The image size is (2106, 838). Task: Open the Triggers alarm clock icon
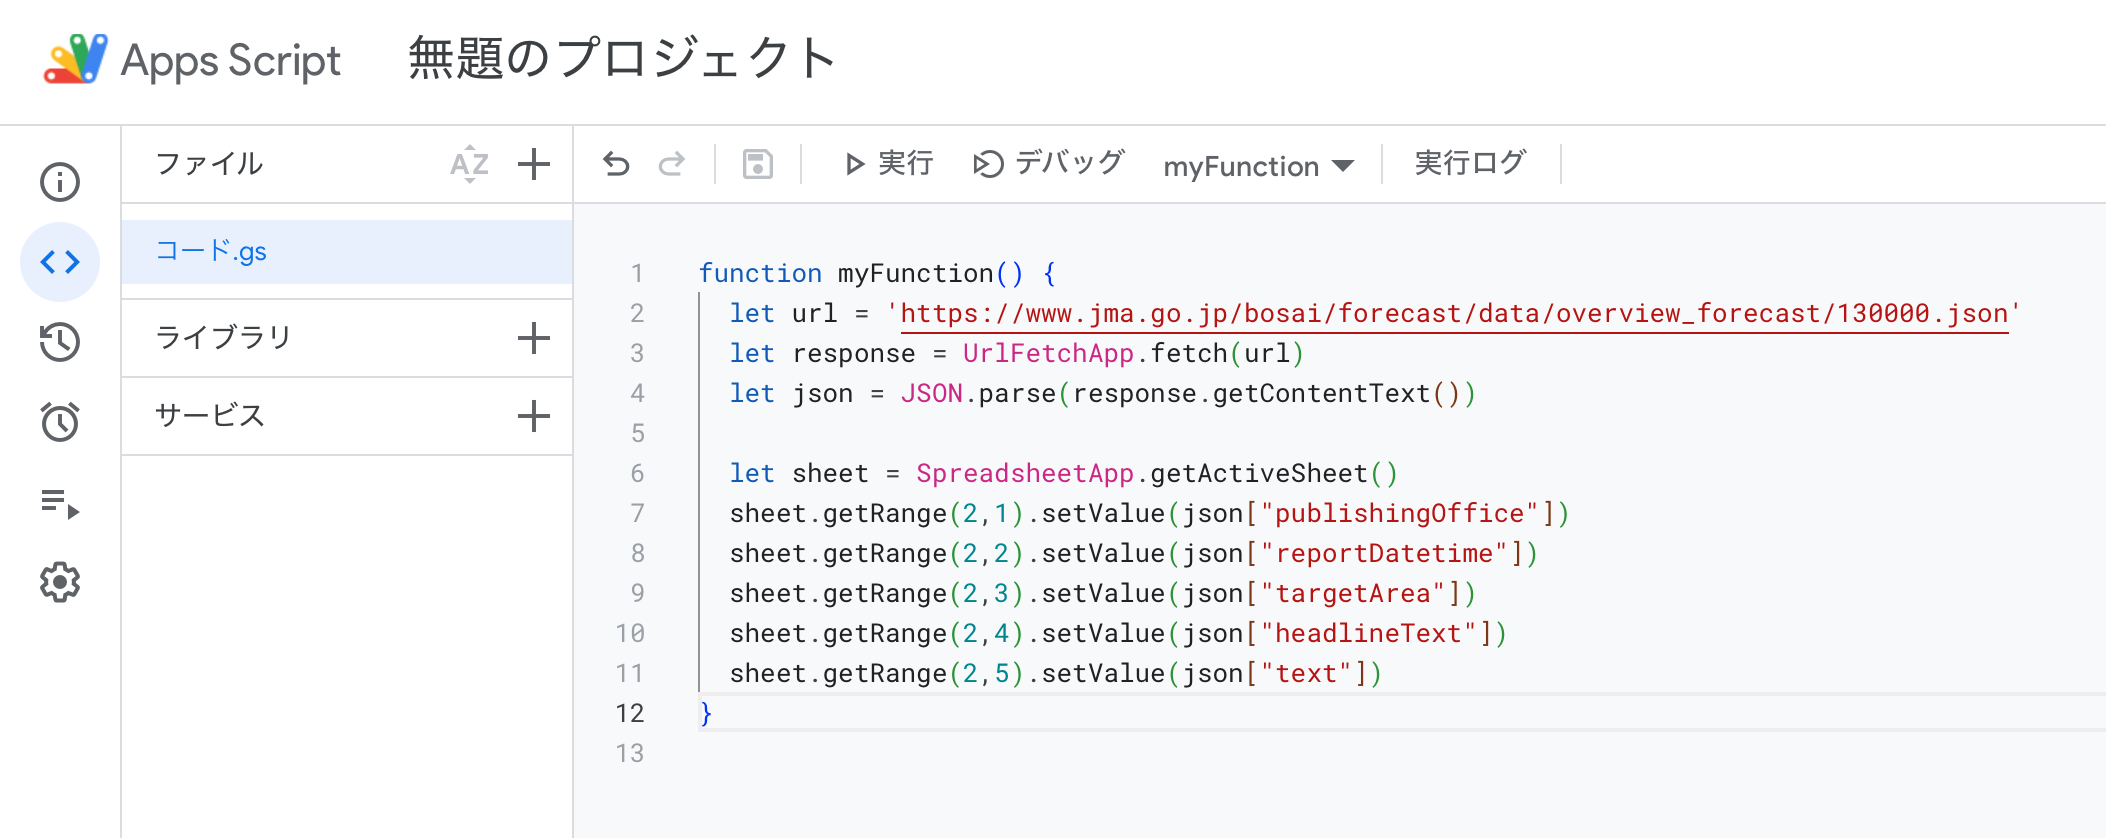pos(60,422)
